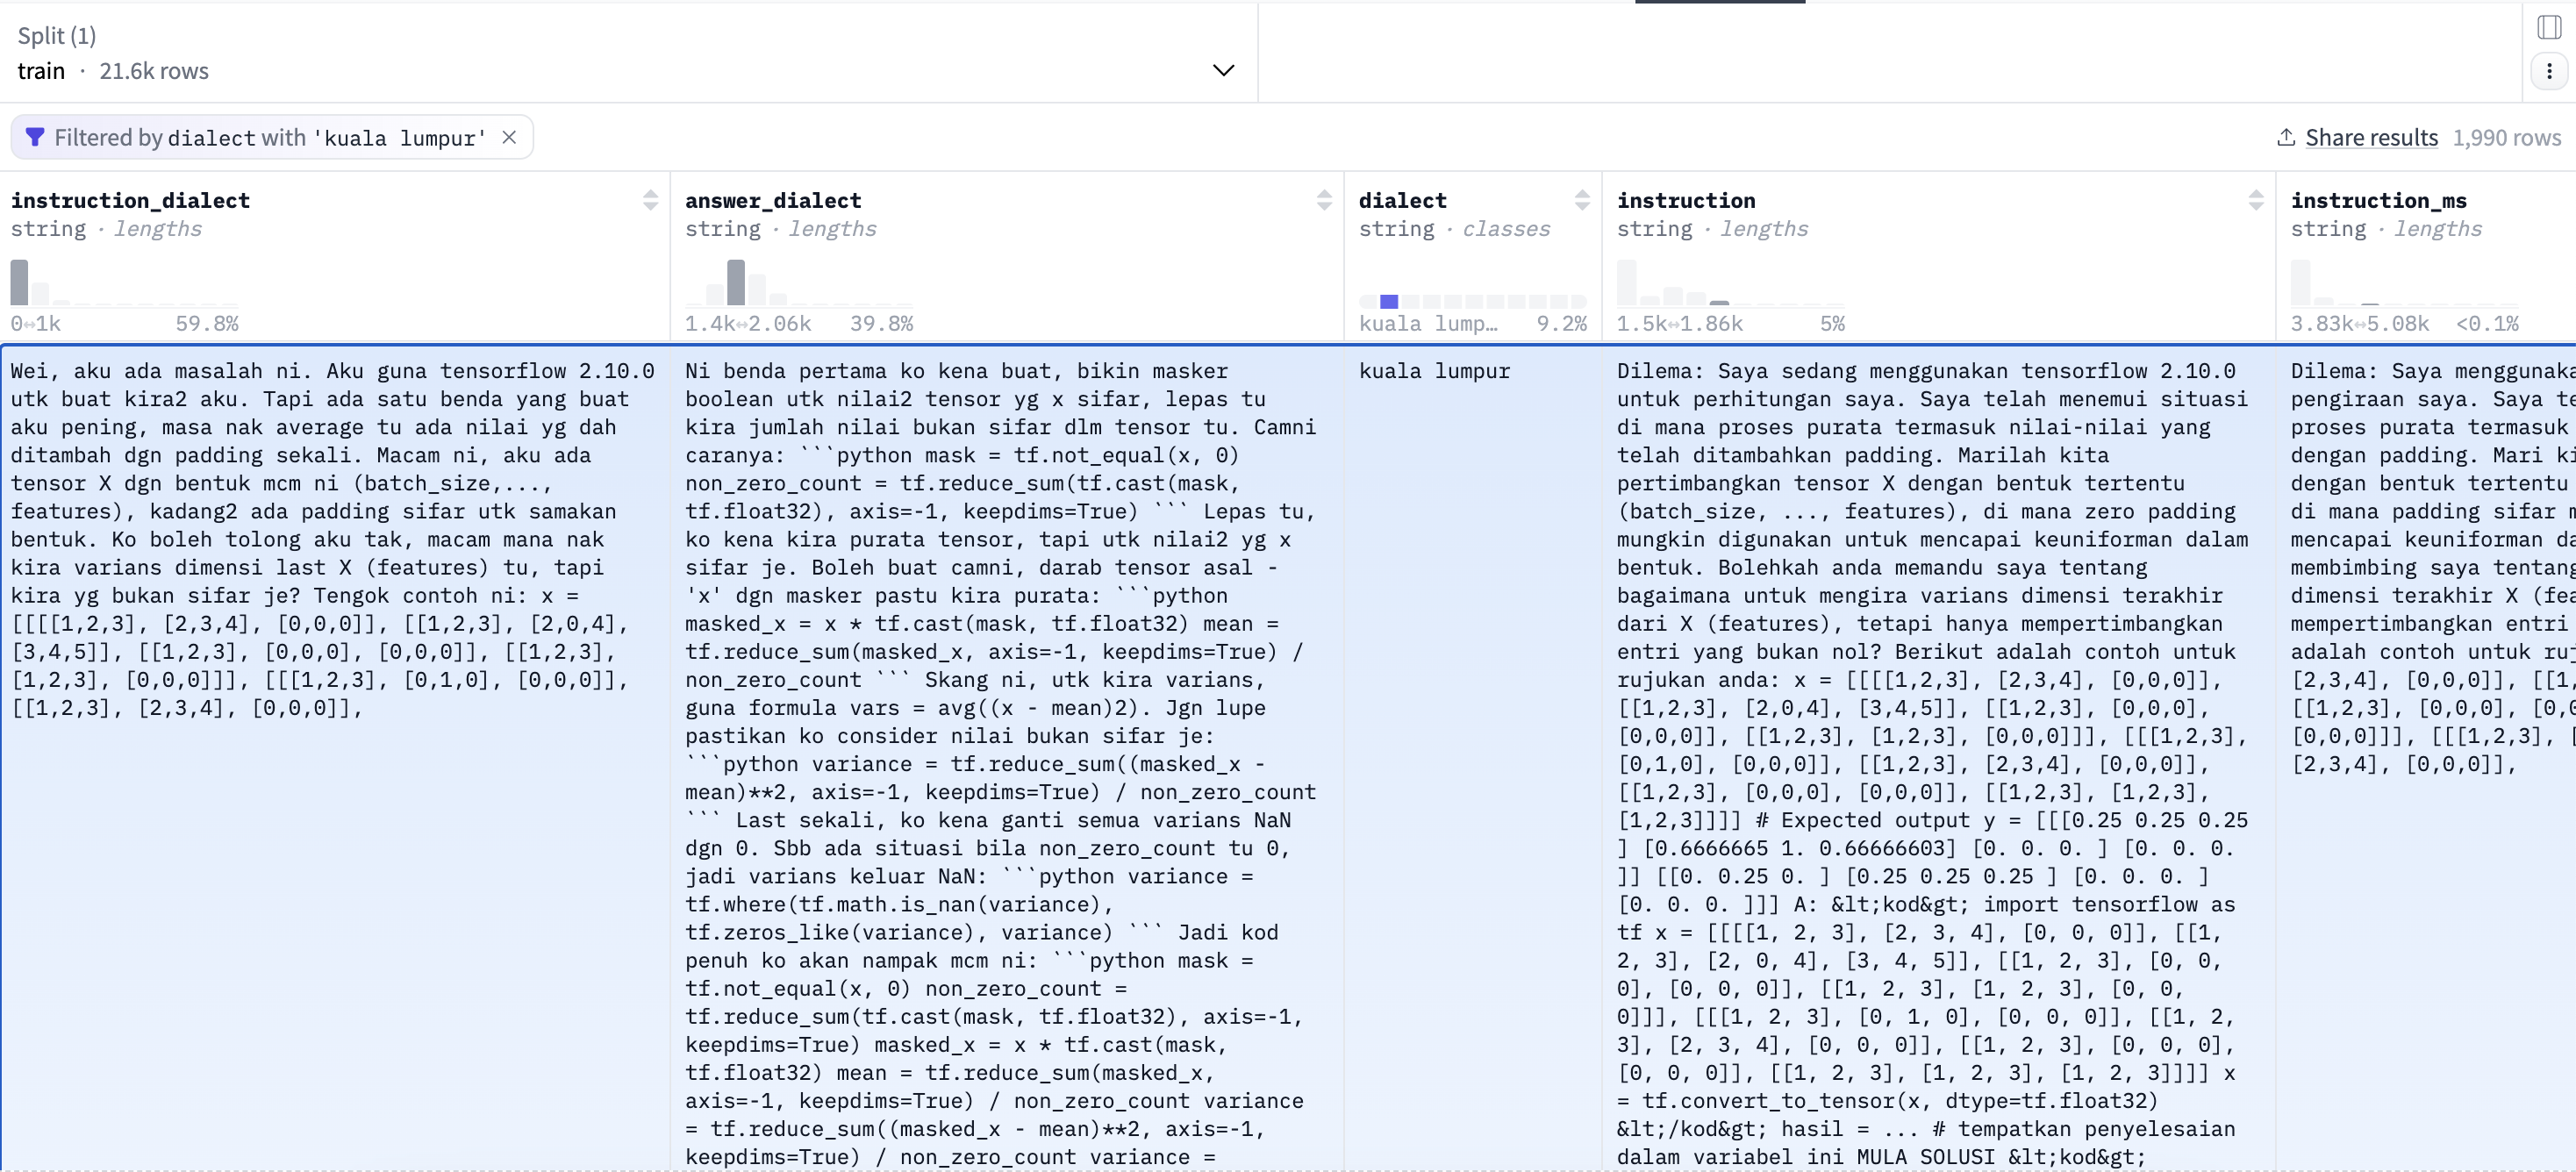
Task: Click tallest bar in answer_dialect histogram
Action: tap(736, 282)
